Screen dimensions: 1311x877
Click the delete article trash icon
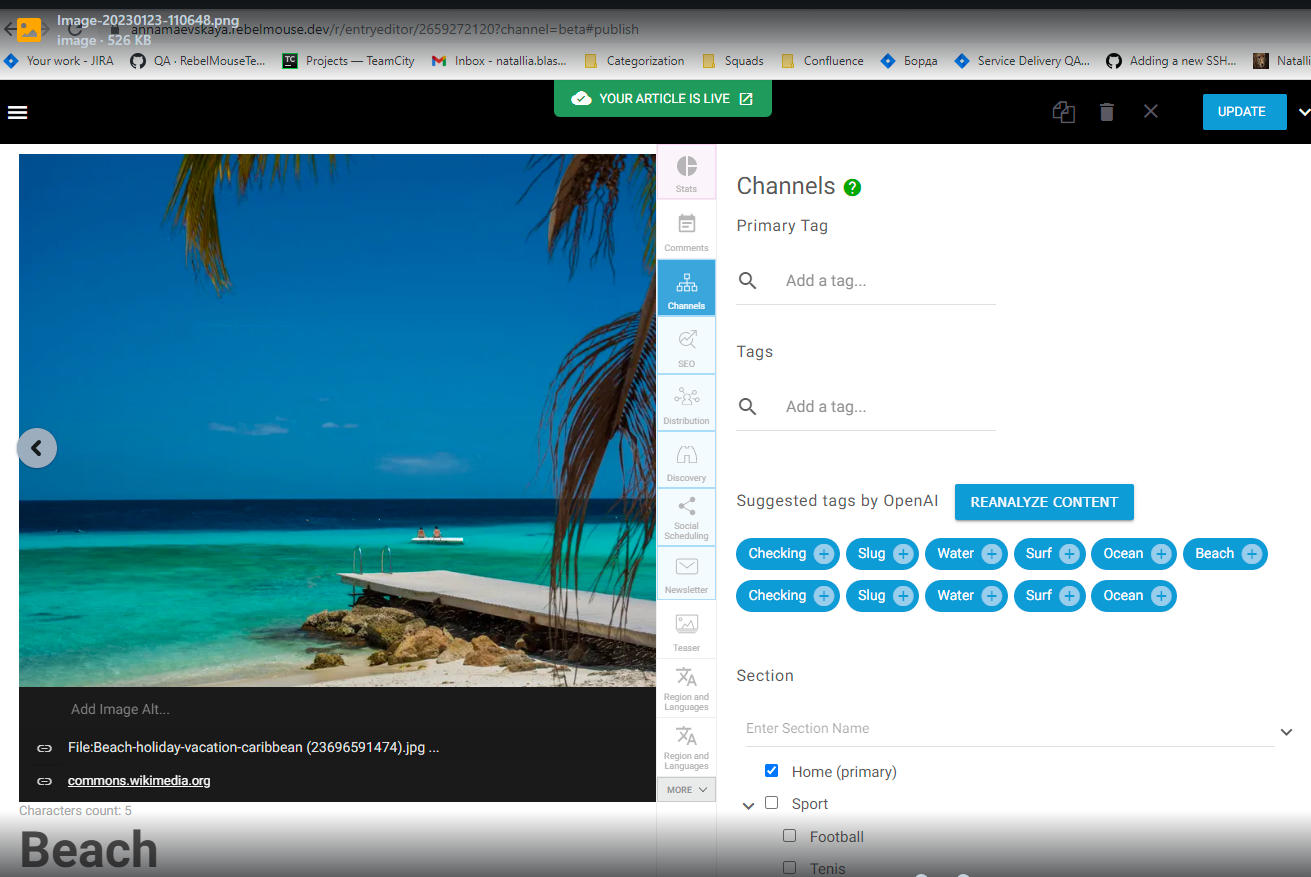[x=1106, y=112]
